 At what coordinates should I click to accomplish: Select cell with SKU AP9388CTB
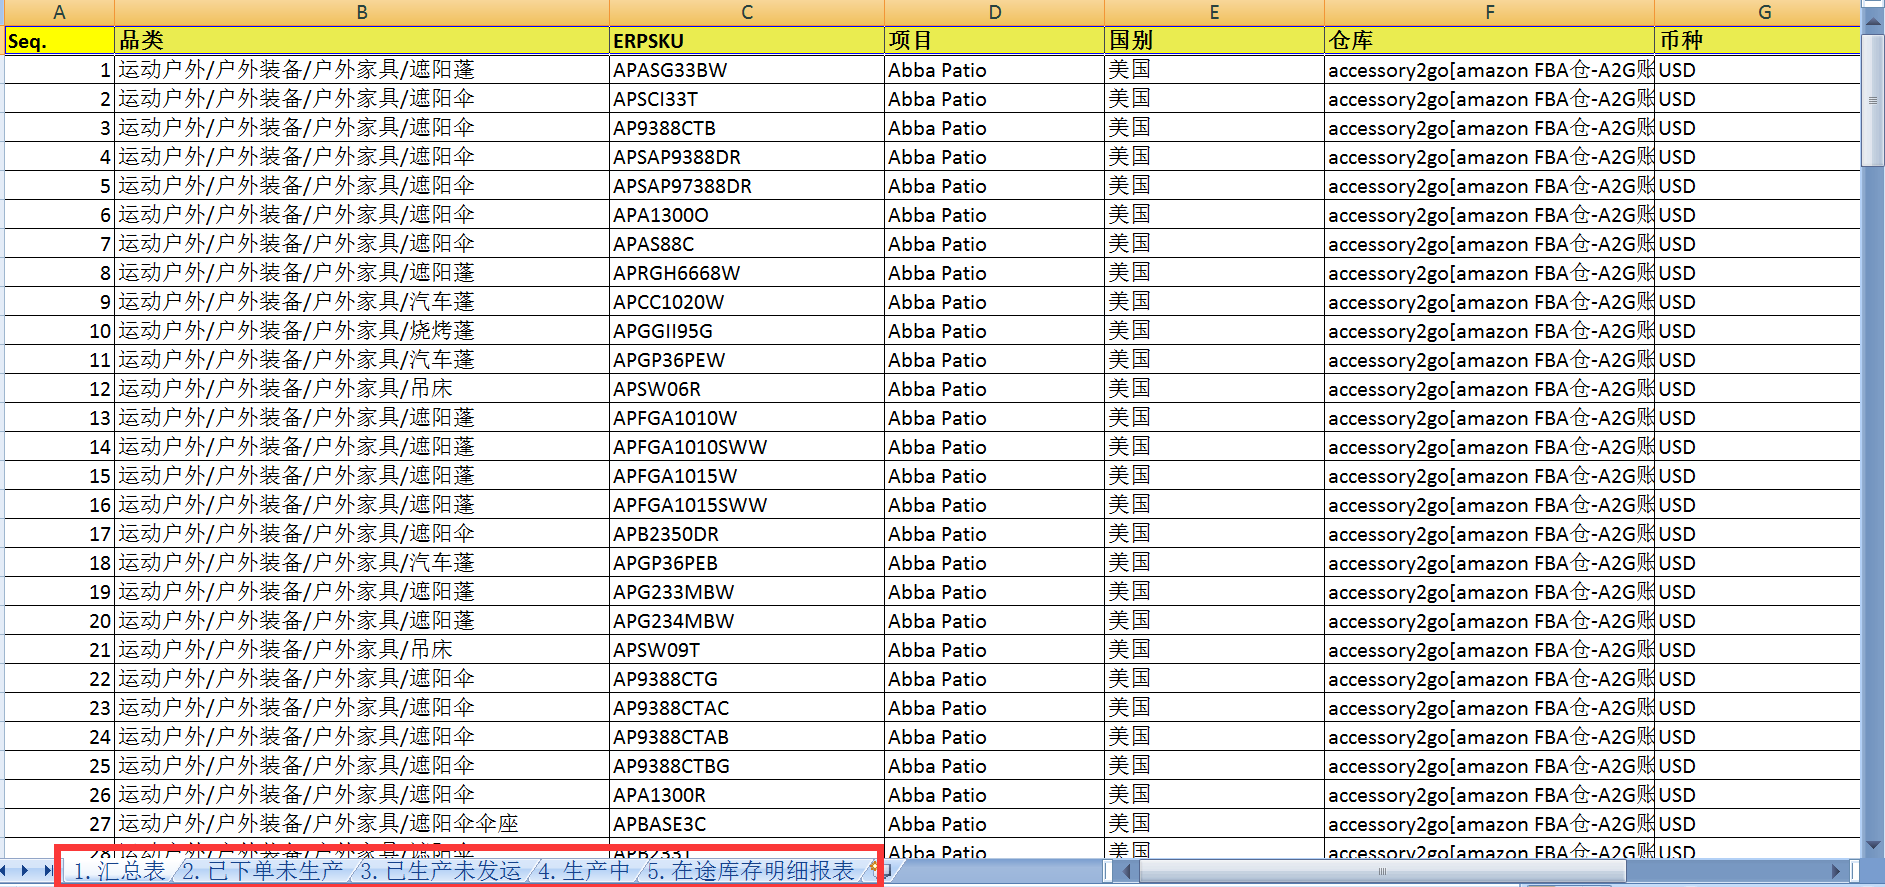point(747,128)
